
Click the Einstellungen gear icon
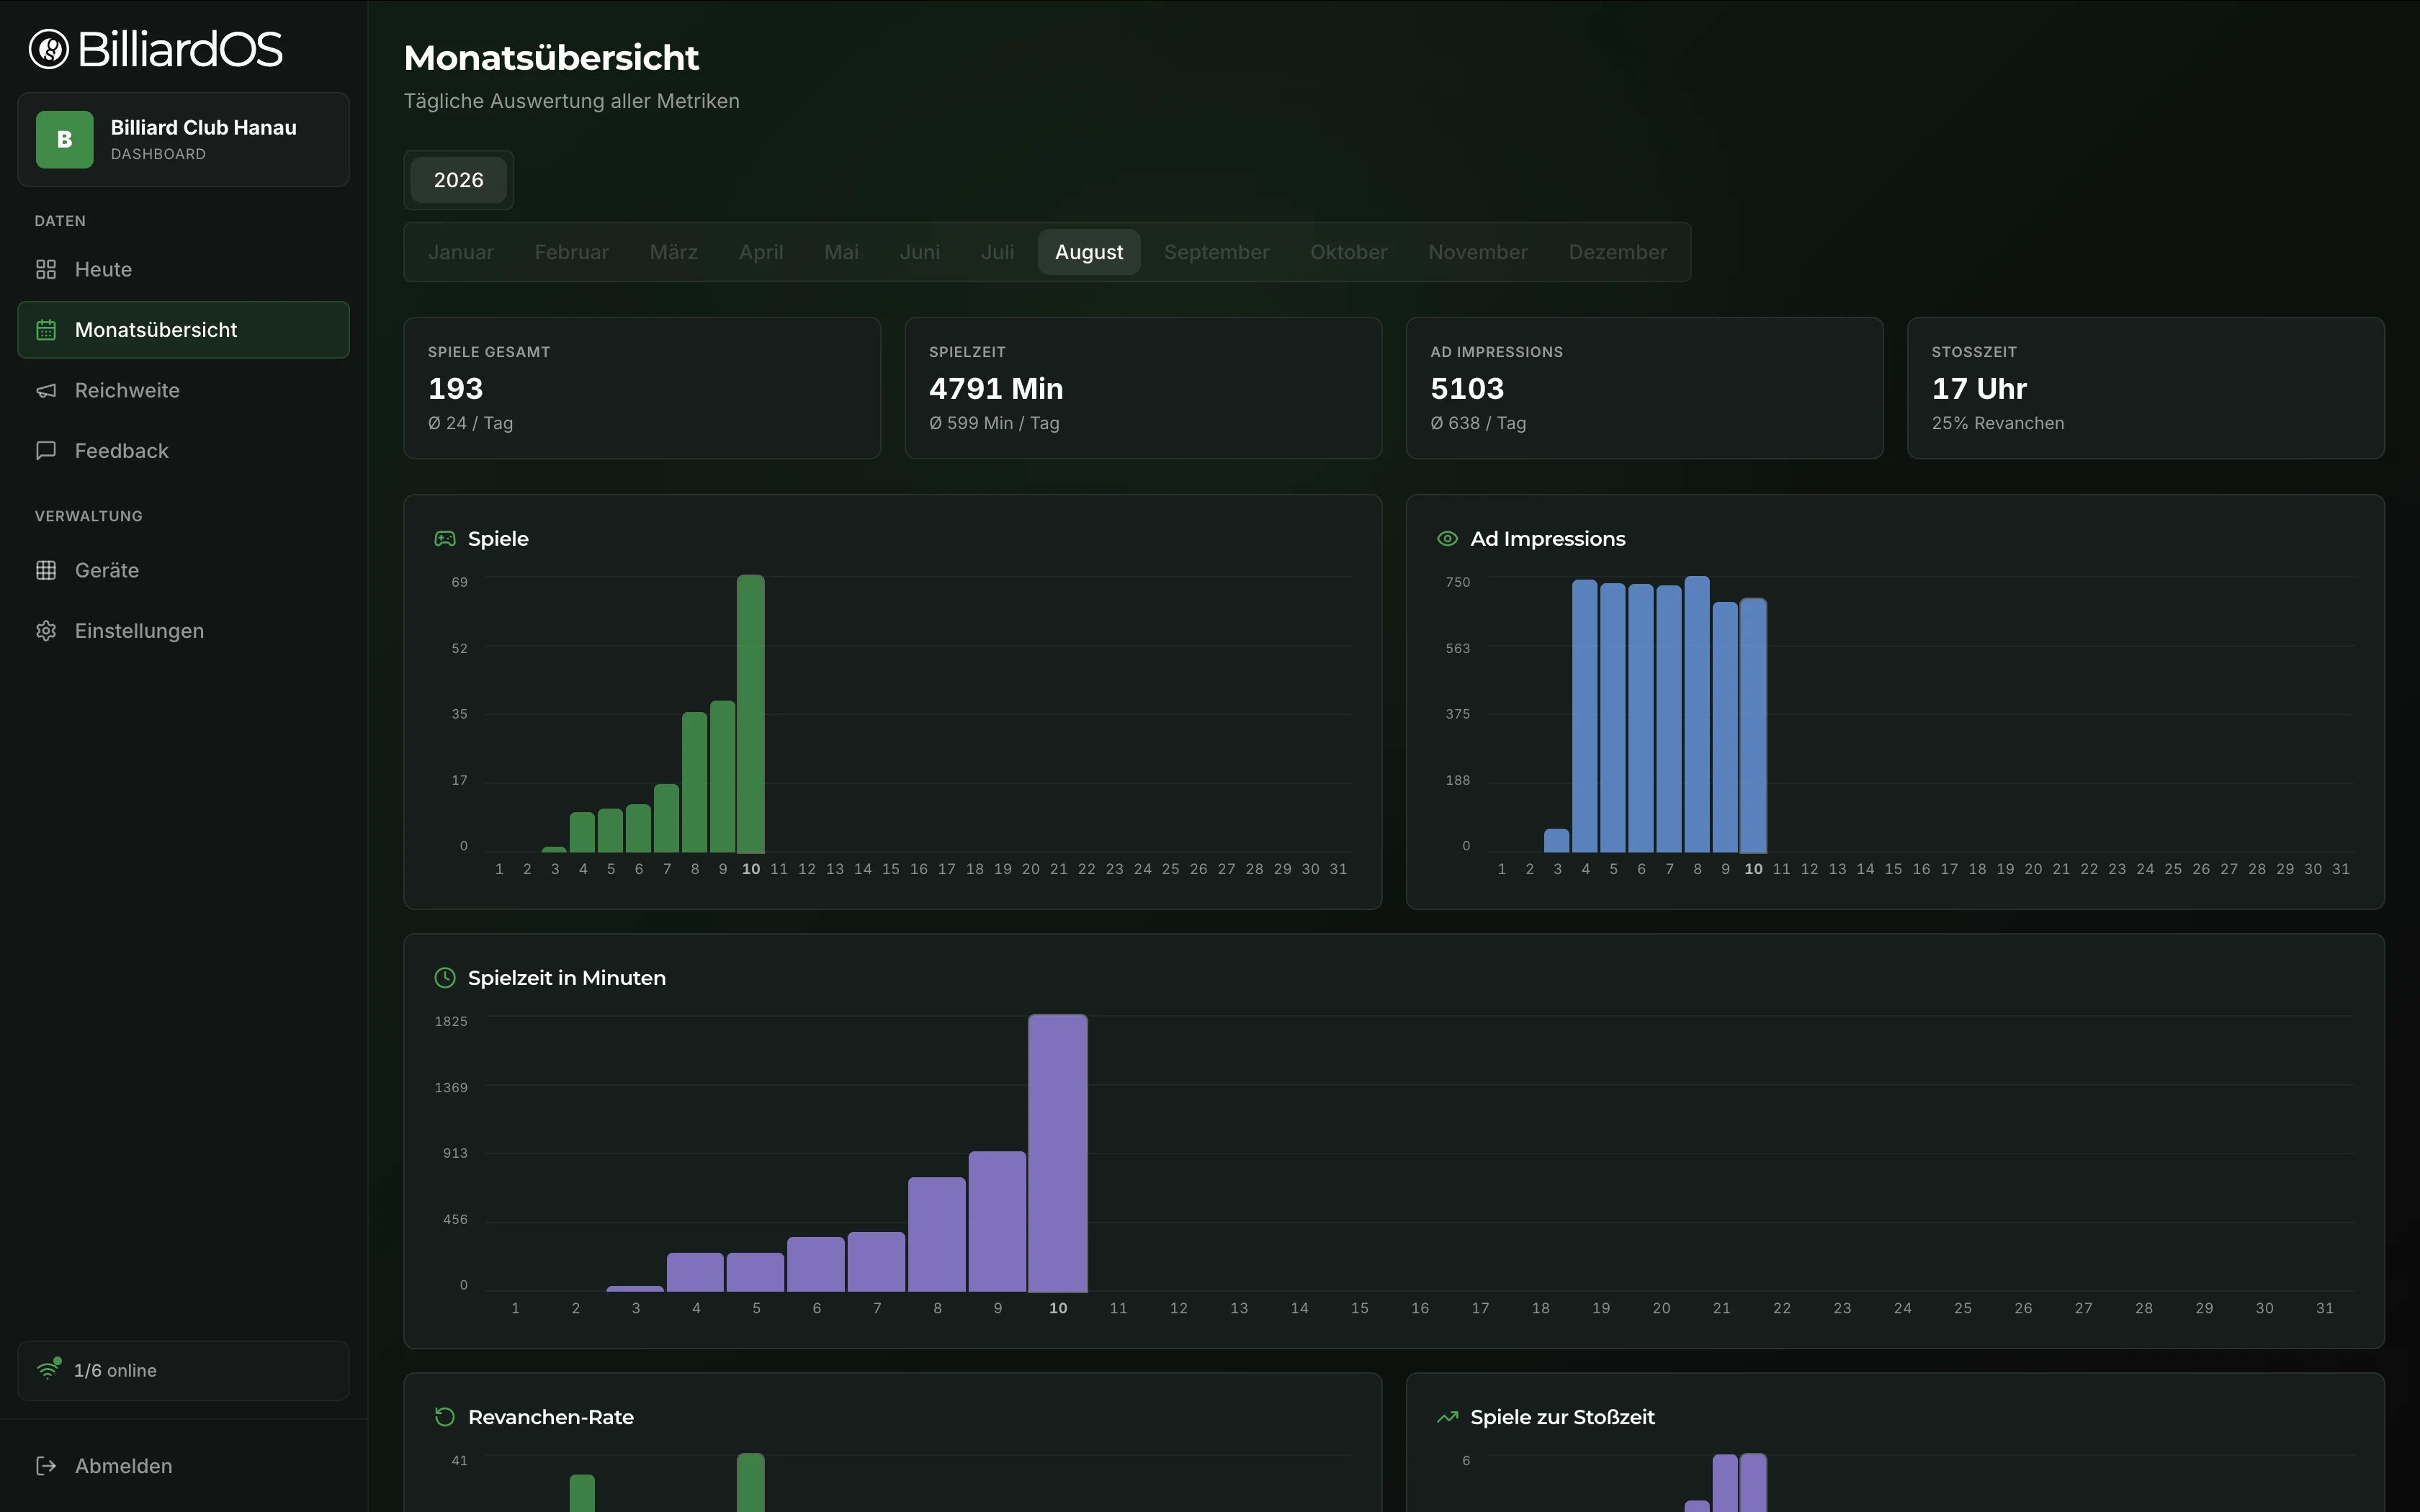point(46,631)
